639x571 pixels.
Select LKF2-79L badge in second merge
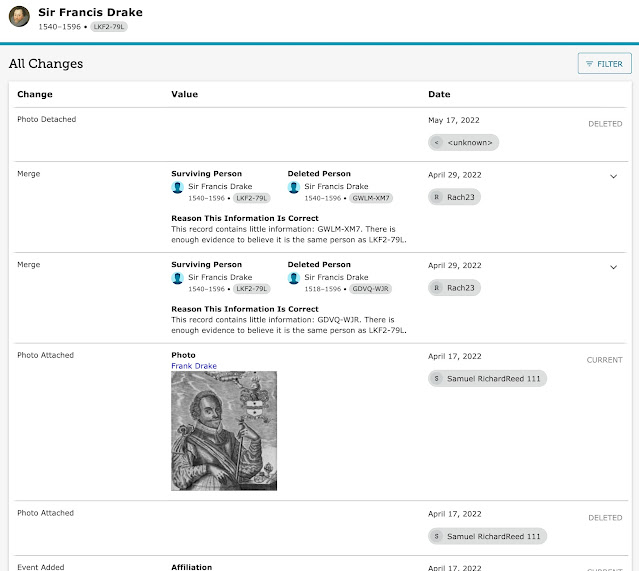[251, 289]
